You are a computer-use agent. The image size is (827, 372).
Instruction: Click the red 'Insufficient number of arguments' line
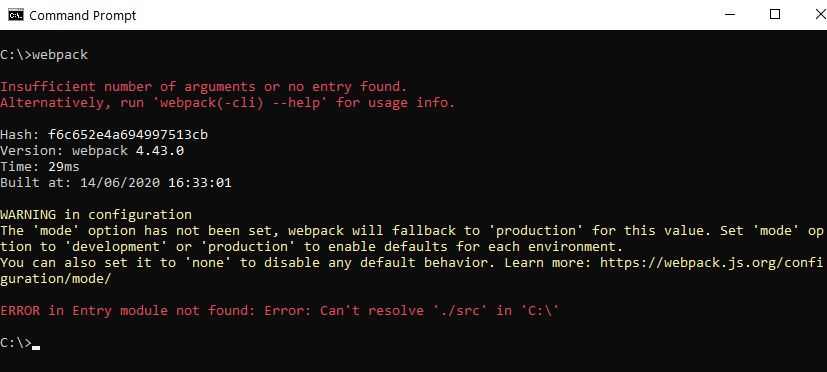tap(204, 87)
